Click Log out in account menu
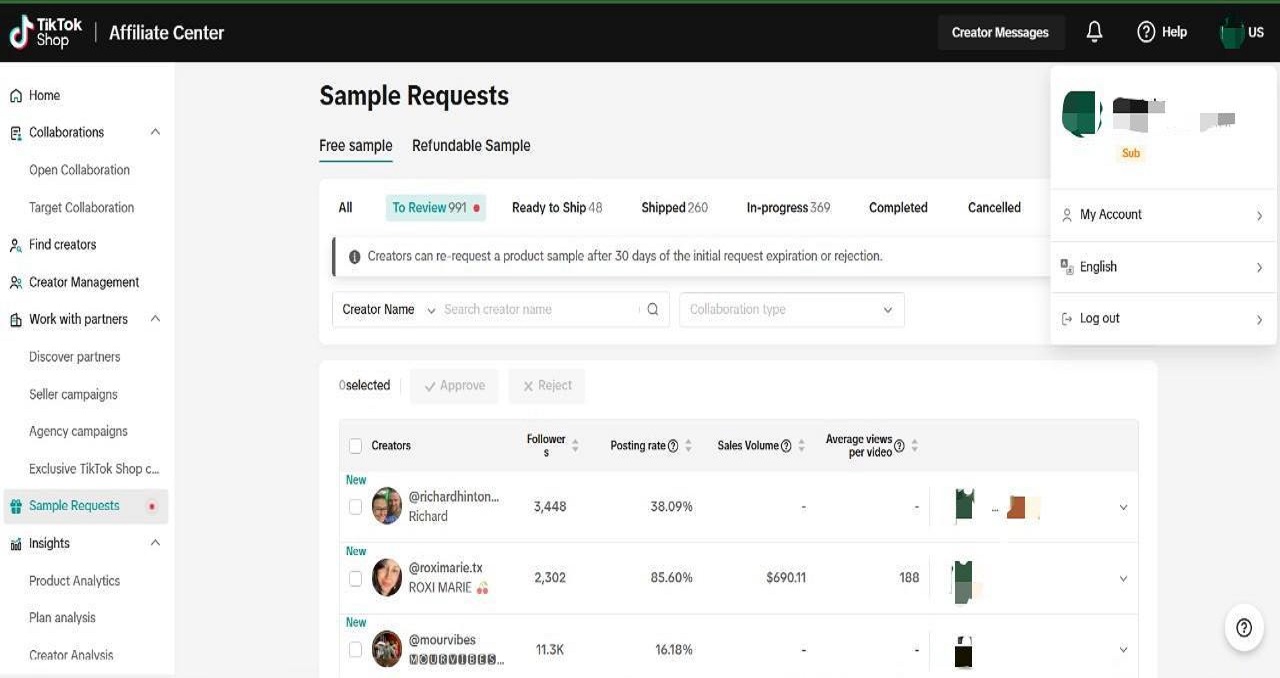 coord(1100,319)
